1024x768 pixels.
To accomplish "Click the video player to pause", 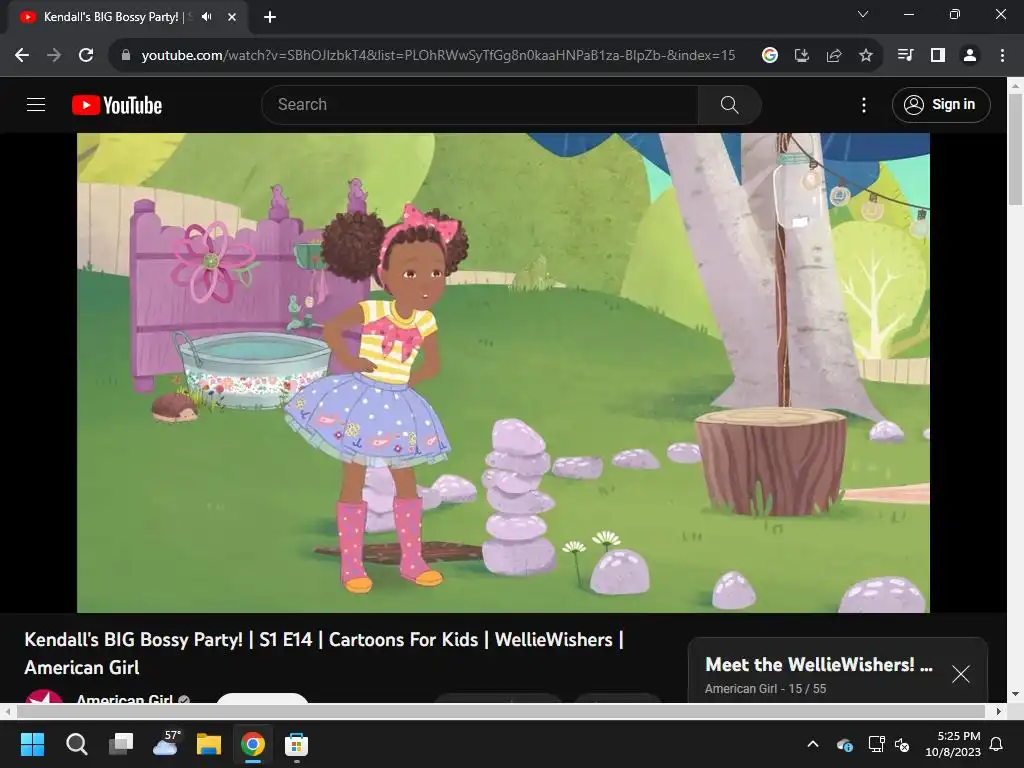I will 504,373.
